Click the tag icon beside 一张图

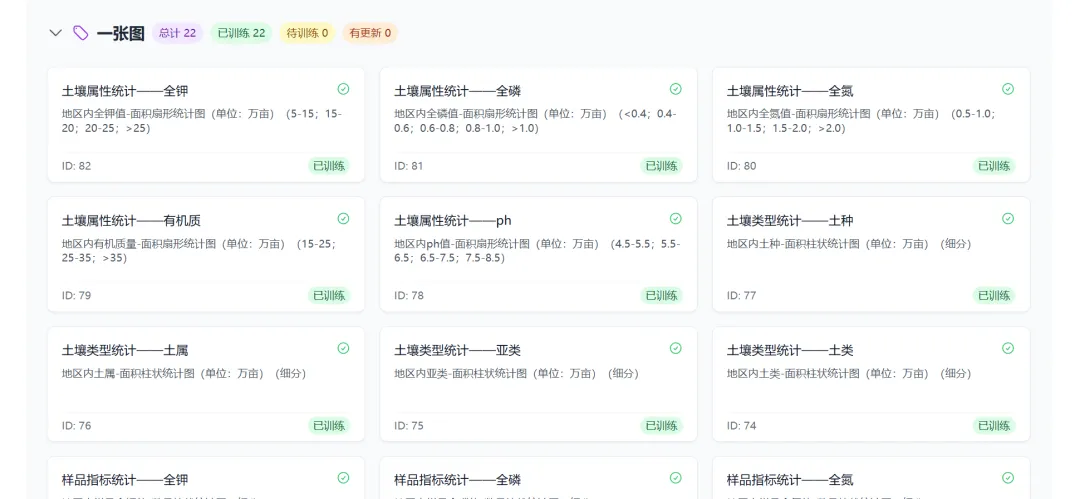coord(81,33)
